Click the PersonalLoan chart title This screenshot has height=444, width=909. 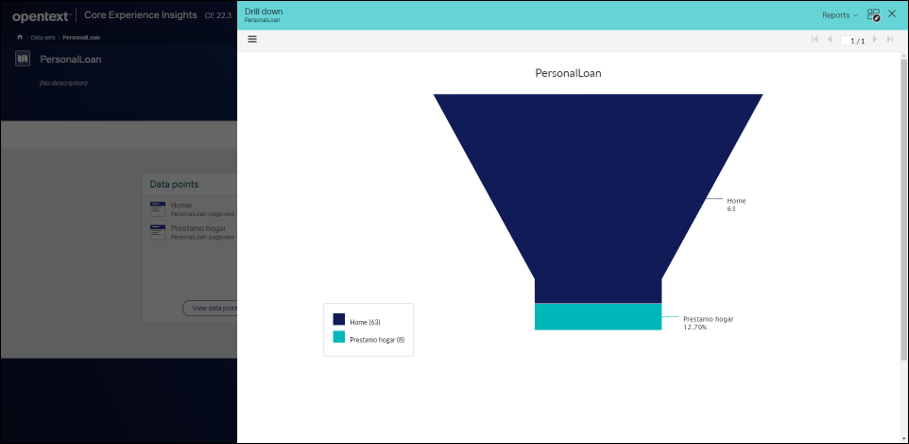tap(568, 74)
